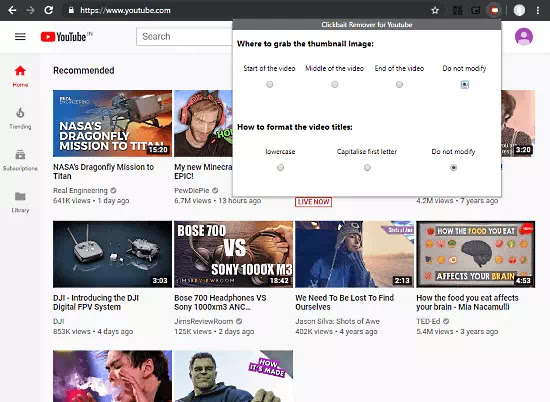Click '5.4M views • 3 years ago' text
This screenshot has height=402, width=550.
[x=457, y=331]
